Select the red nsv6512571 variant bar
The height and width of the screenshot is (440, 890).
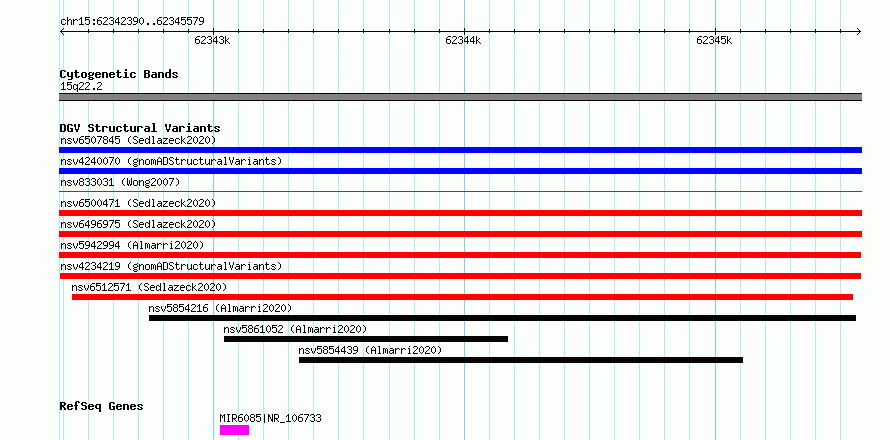tap(463, 297)
